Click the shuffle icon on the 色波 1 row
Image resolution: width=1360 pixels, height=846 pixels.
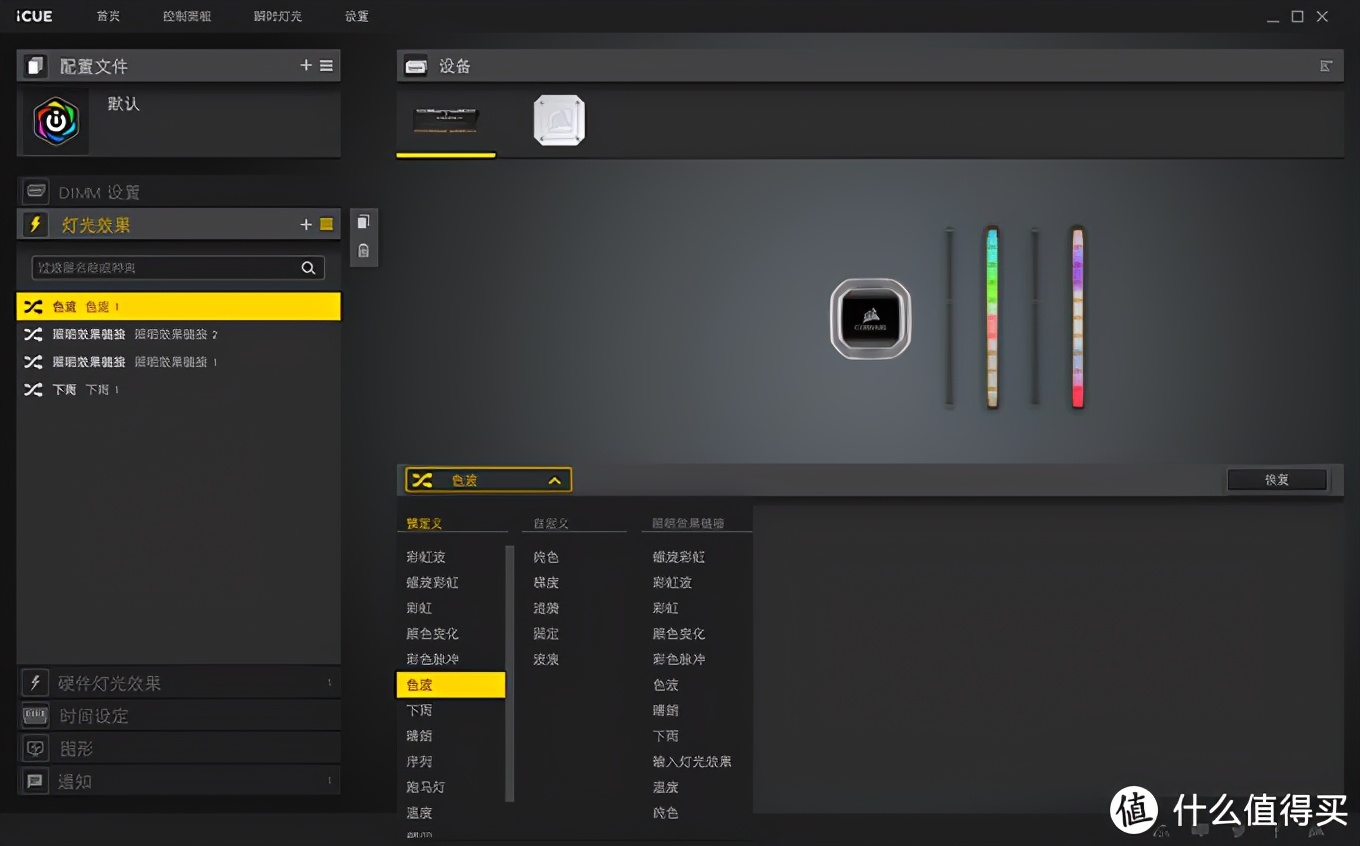33,307
